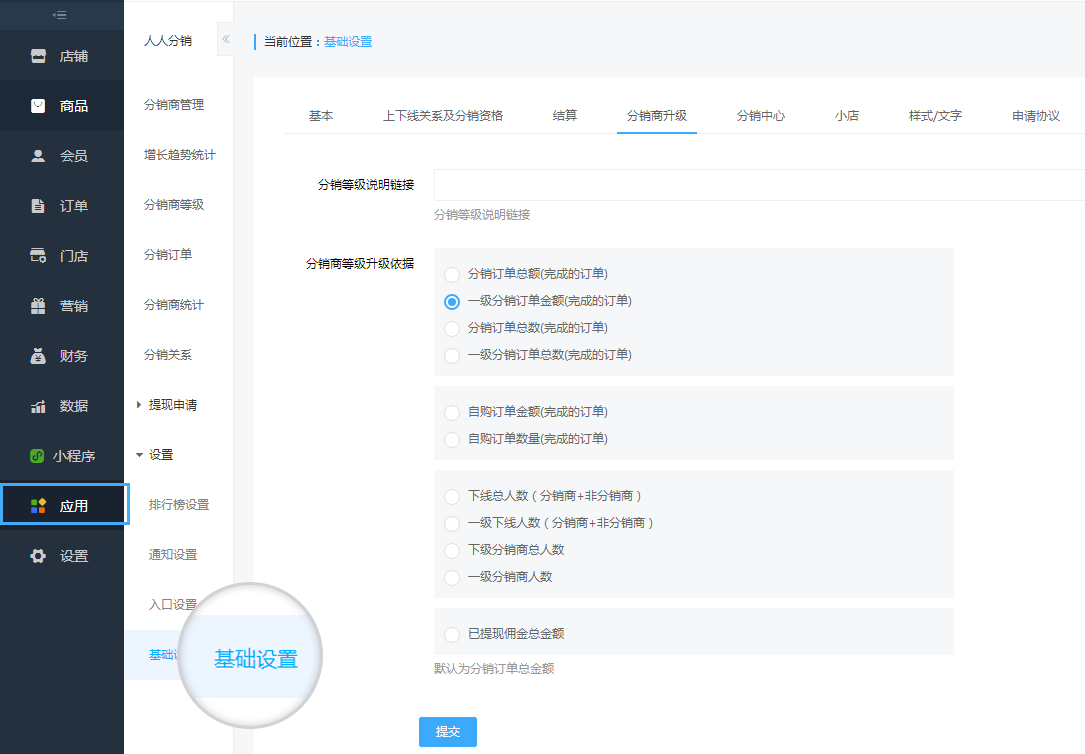Click the 提交 submit button
1085x754 pixels.
(448, 732)
